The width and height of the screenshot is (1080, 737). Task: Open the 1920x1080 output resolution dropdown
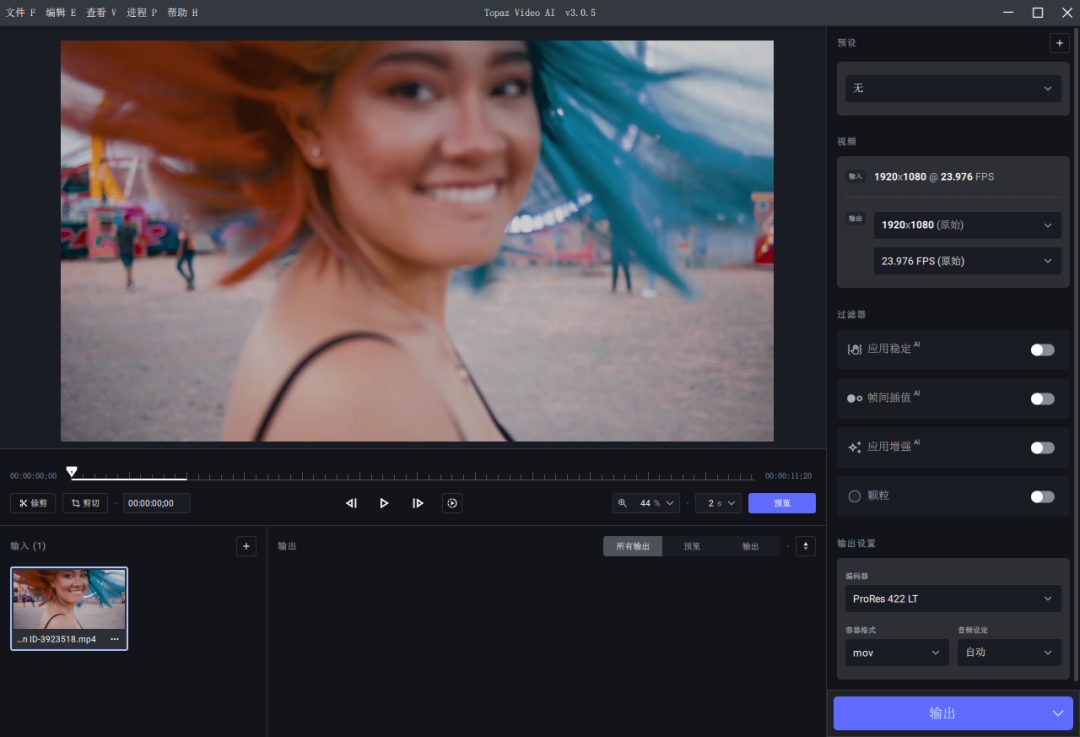[x=966, y=226]
